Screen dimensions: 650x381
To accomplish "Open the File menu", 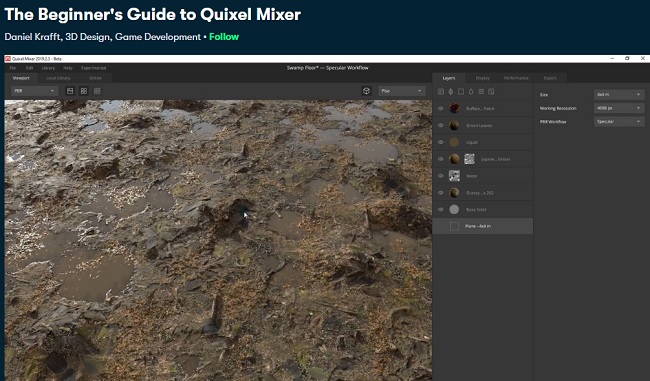I will pos(13,68).
